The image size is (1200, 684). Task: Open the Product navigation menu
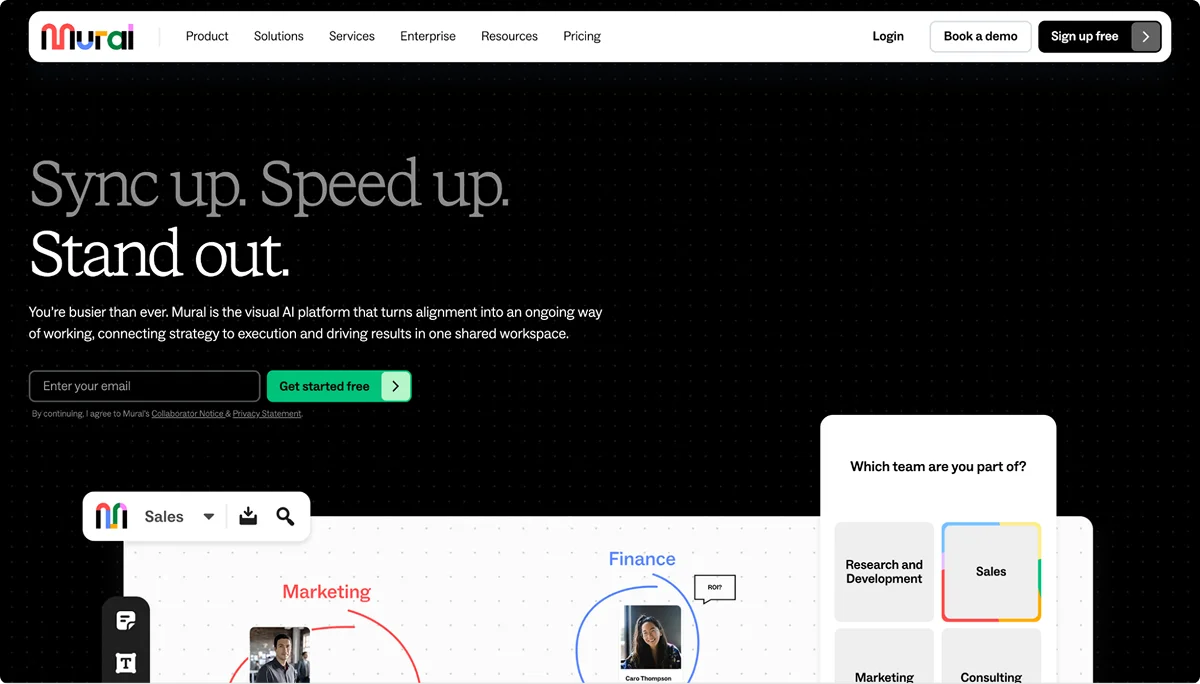(x=207, y=36)
